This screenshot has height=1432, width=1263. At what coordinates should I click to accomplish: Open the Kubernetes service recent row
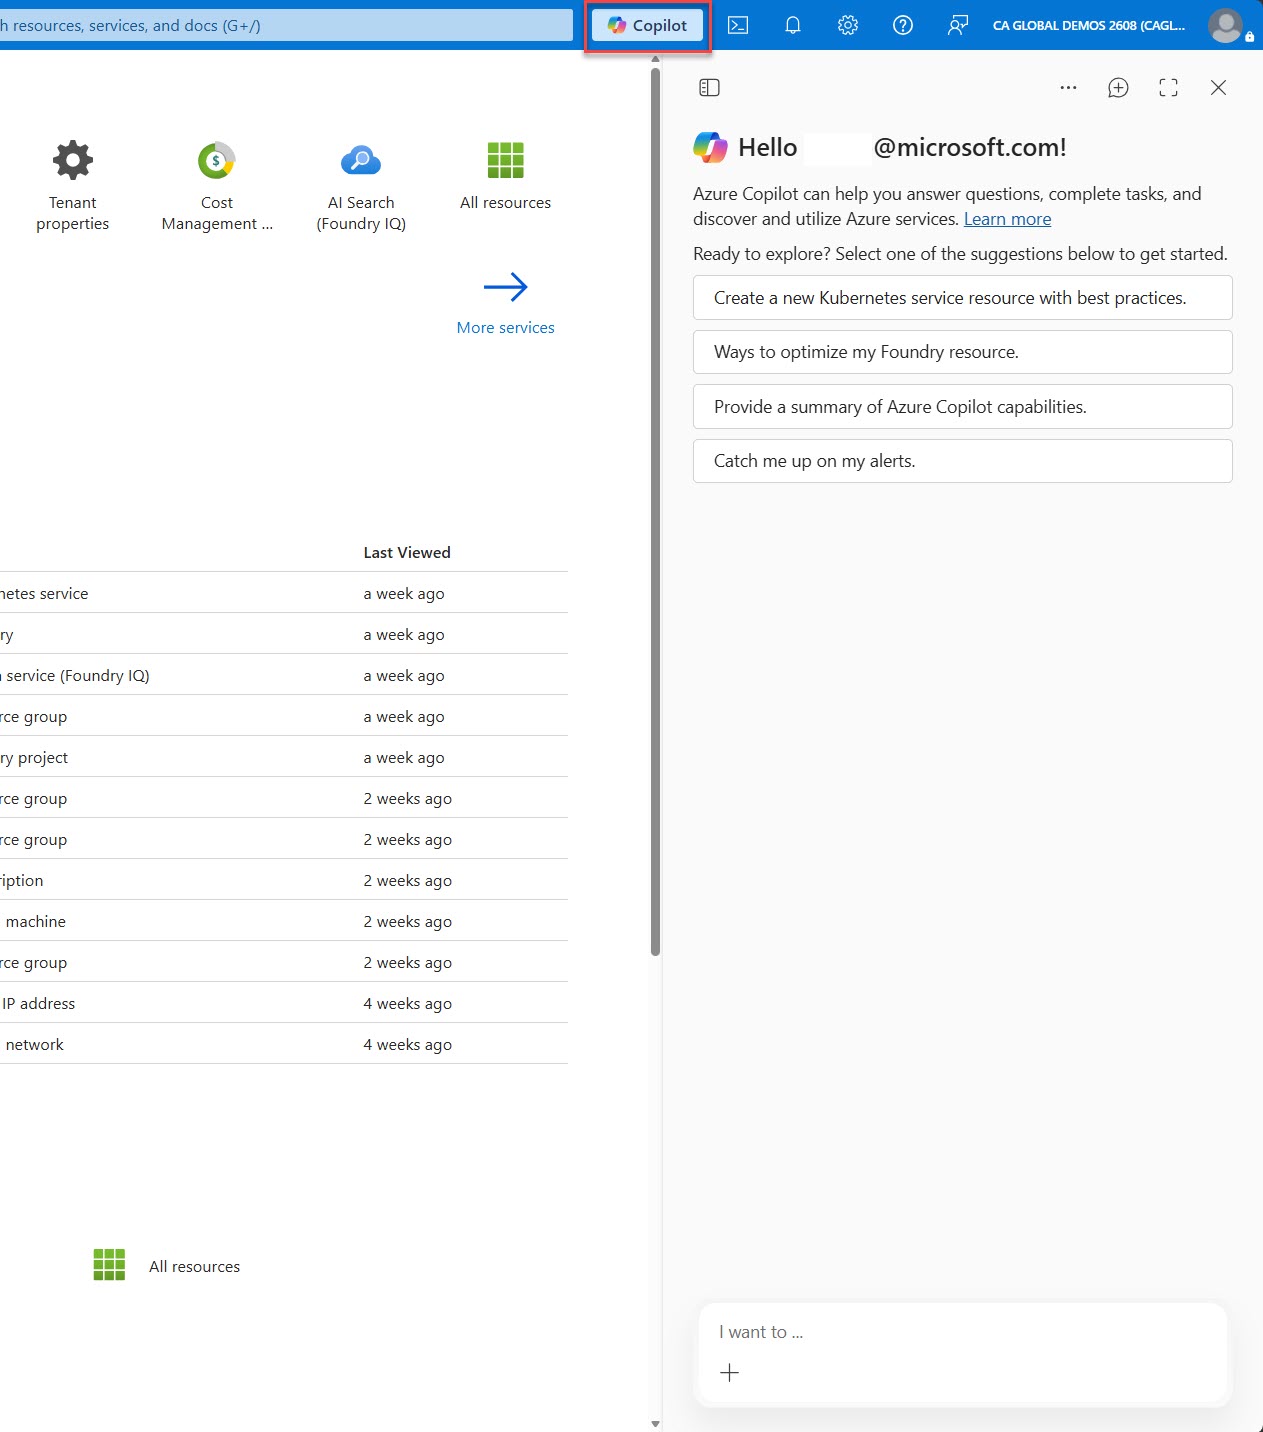click(284, 593)
